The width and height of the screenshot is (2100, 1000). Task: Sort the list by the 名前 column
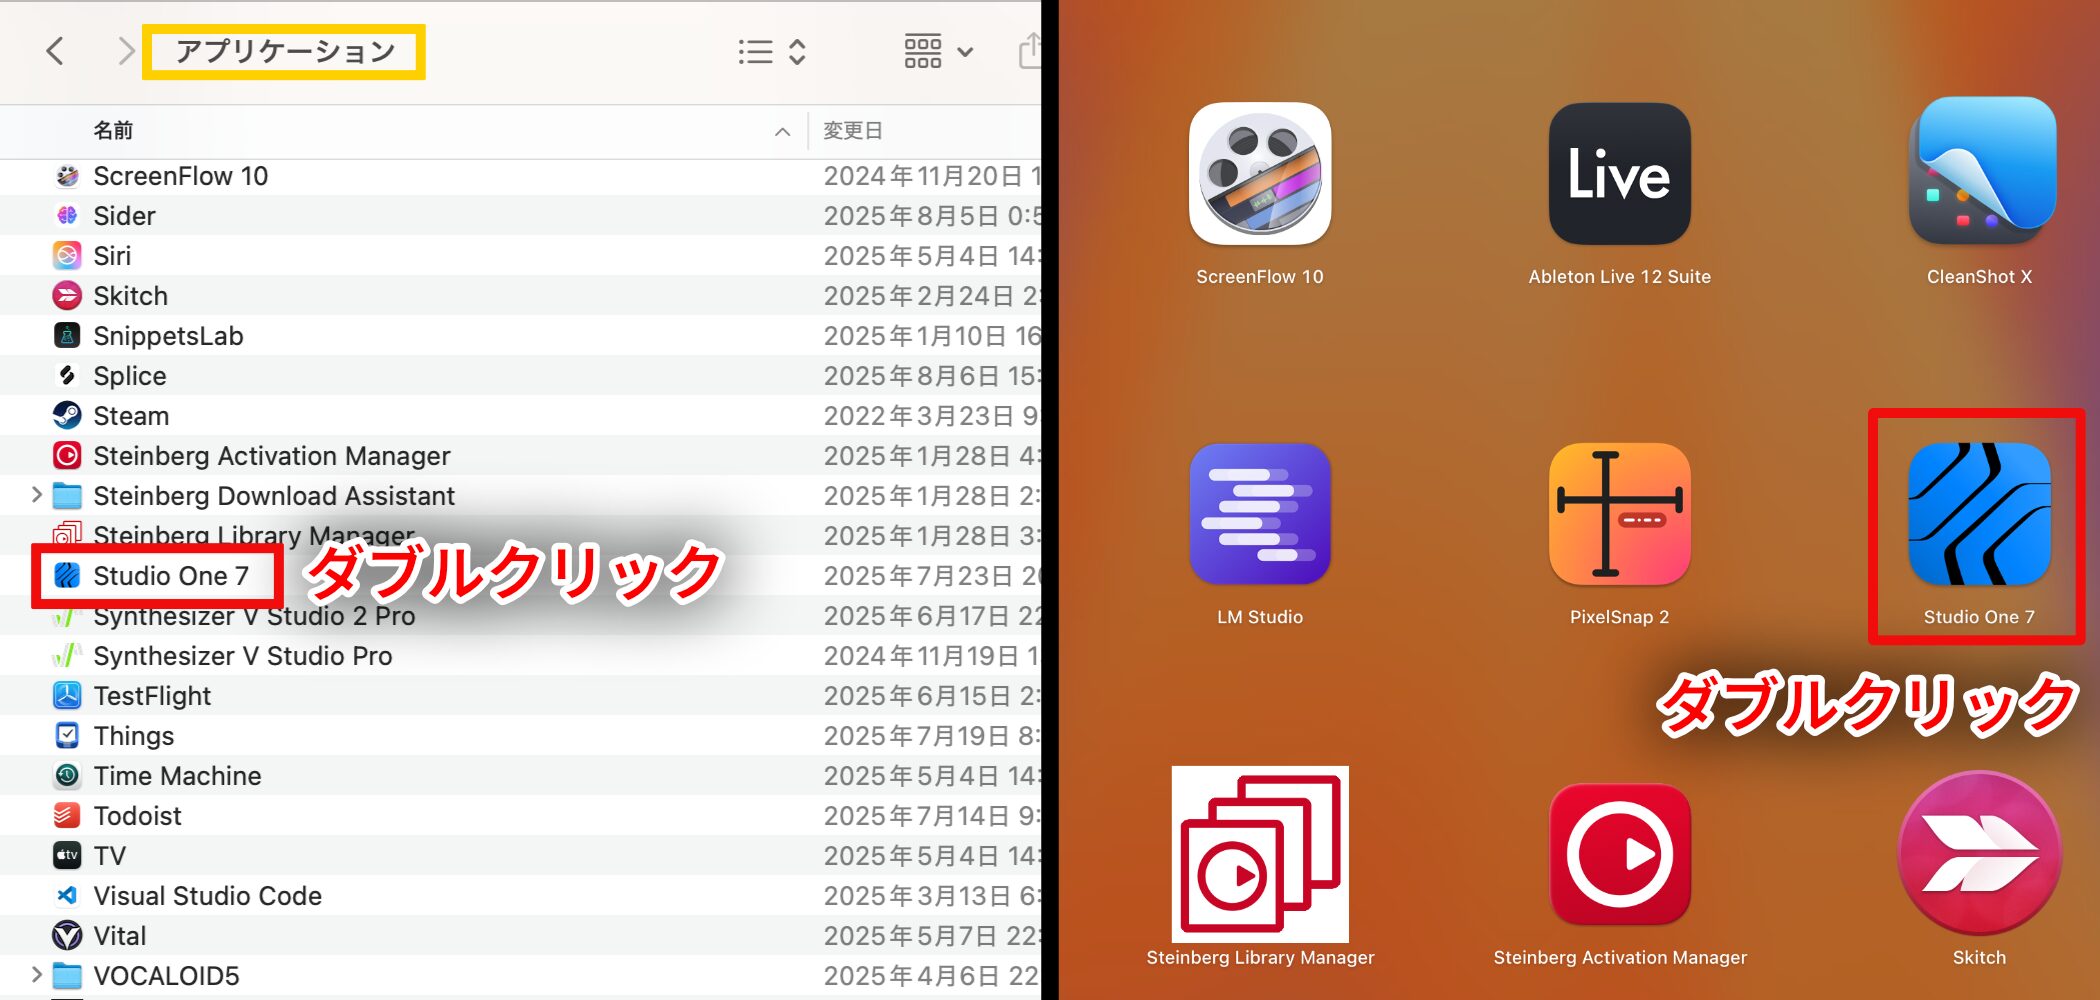pyautogui.click(x=113, y=131)
